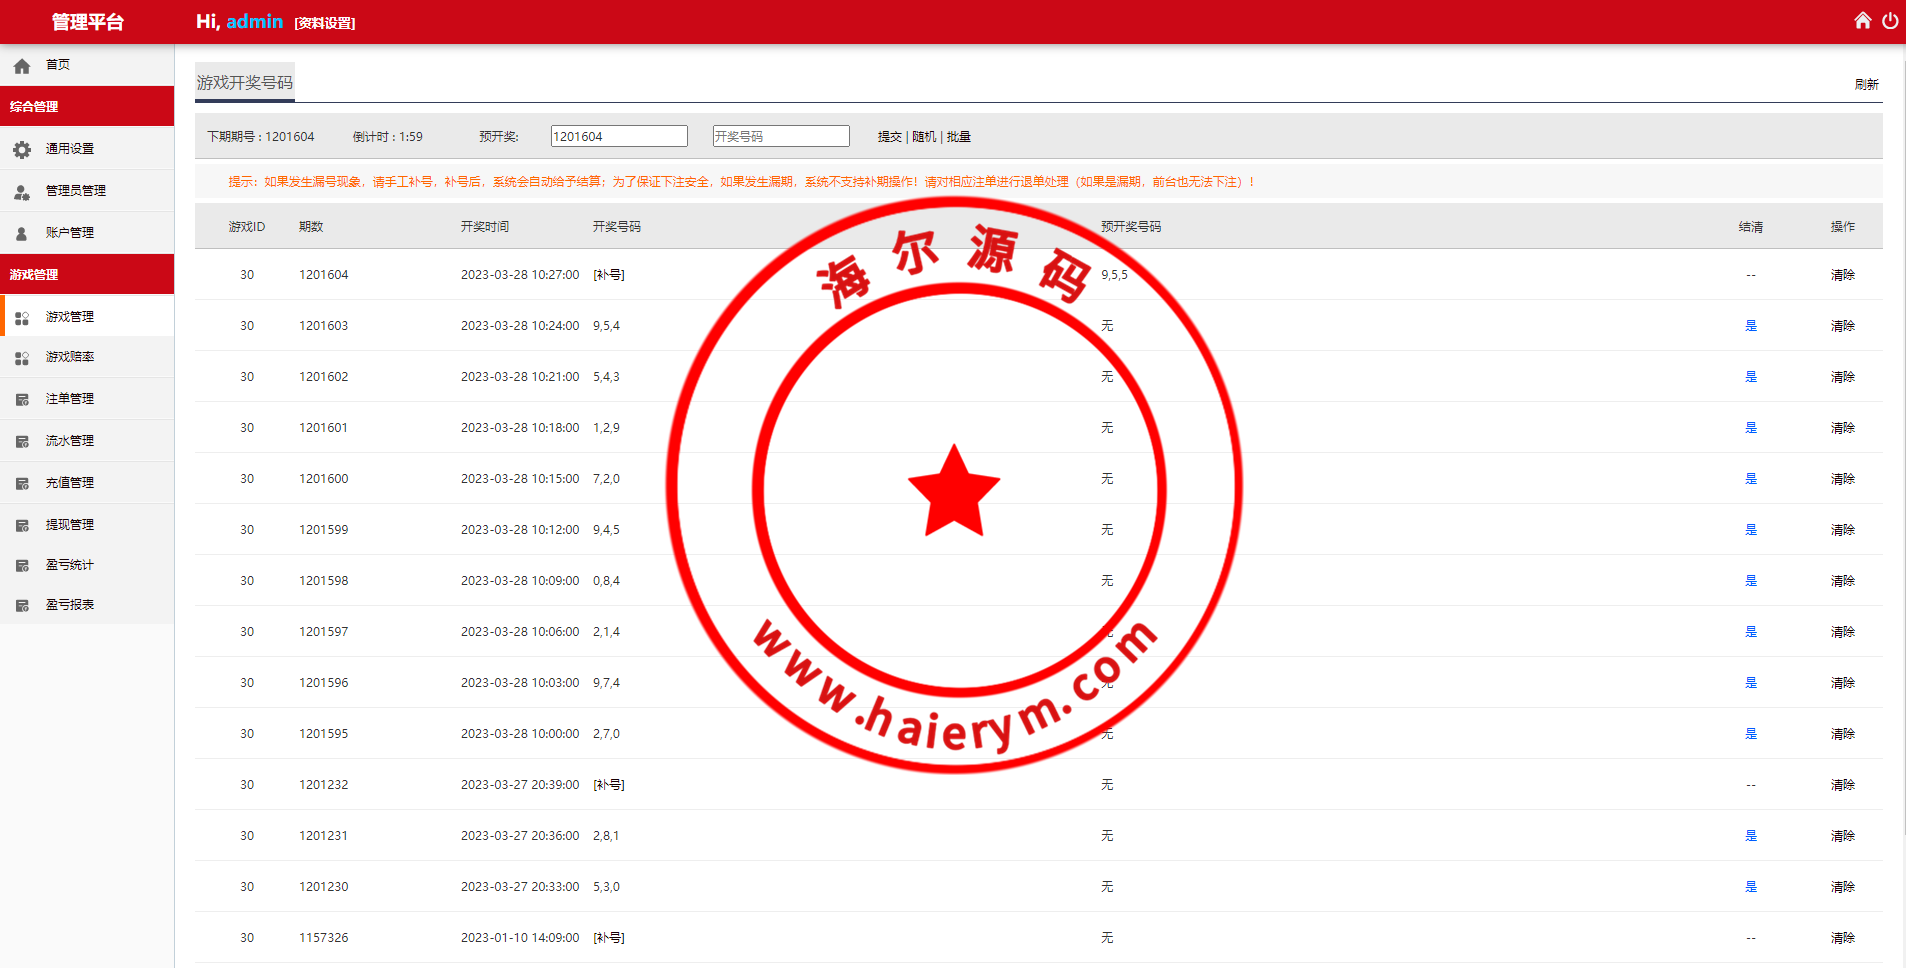Open the [资料设置] profile settings link
Screen dimensions: 1906x968
pos(325,23)
